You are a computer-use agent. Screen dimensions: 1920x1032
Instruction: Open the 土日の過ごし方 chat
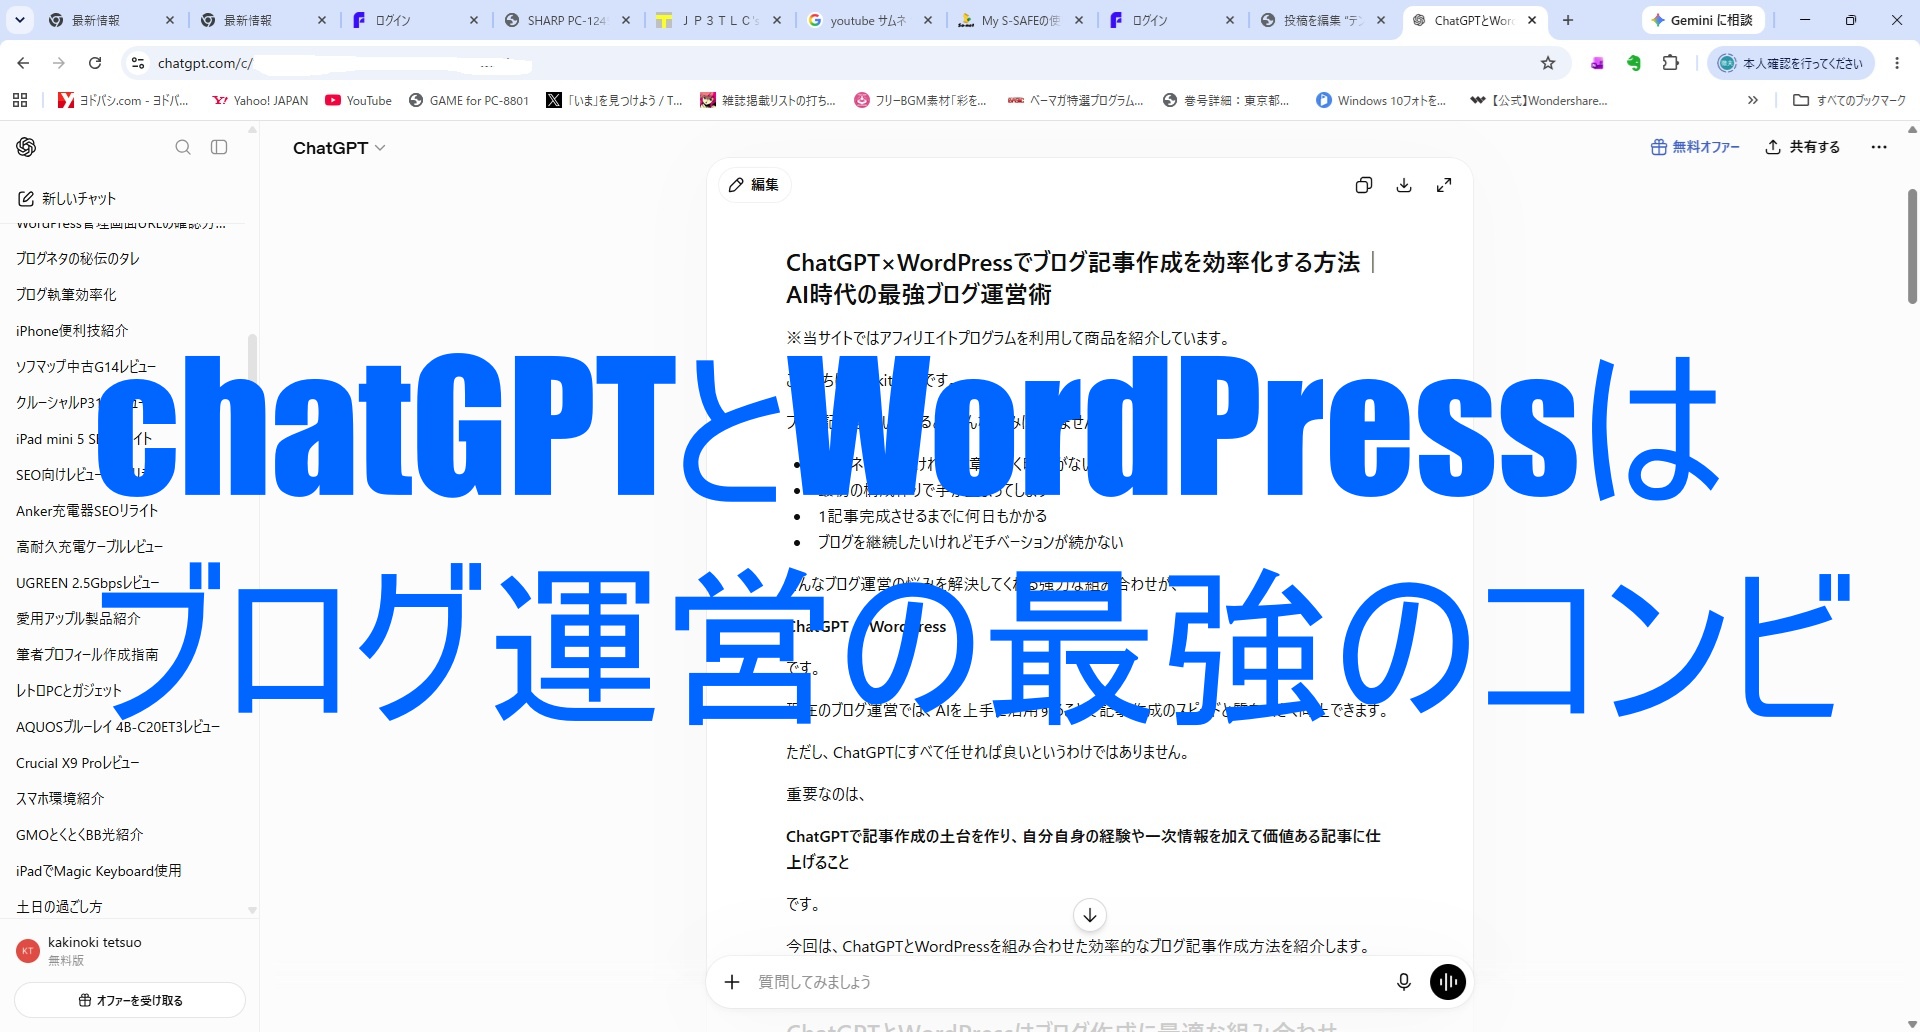point(59,906)
